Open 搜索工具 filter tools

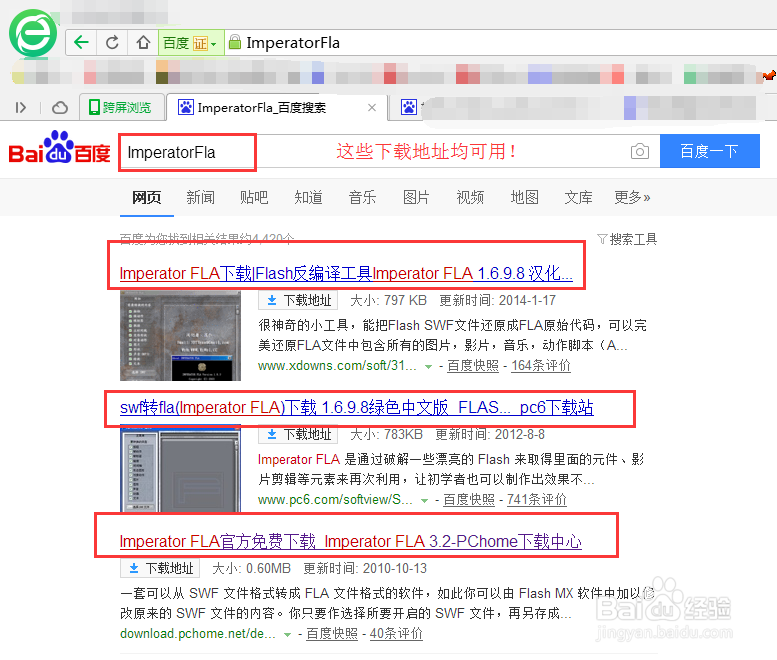pos(627,239)
